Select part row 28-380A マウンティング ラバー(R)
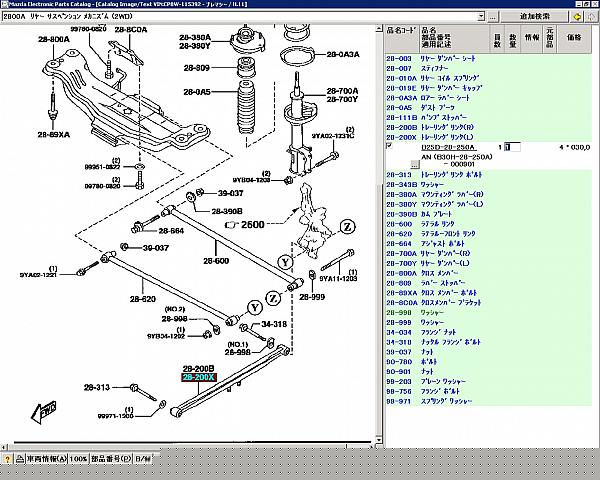The width and height of the screenshot is (600, 480). pyautogui.click(x=488, y=194)
